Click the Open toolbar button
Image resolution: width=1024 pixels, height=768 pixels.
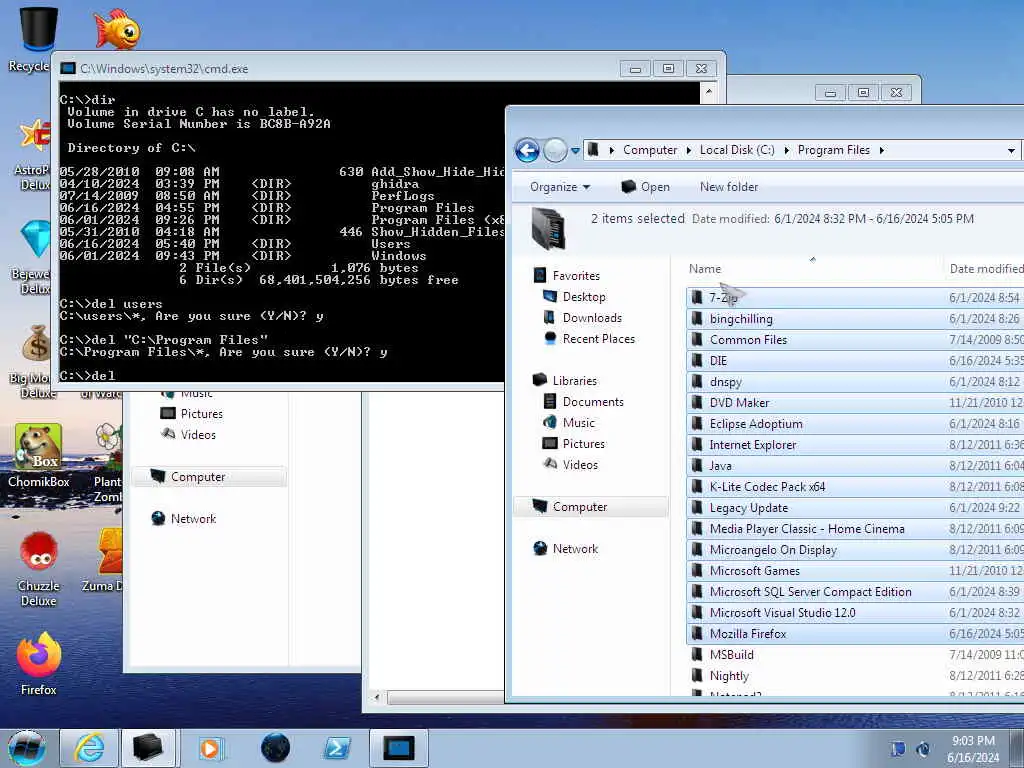point(645,187)
